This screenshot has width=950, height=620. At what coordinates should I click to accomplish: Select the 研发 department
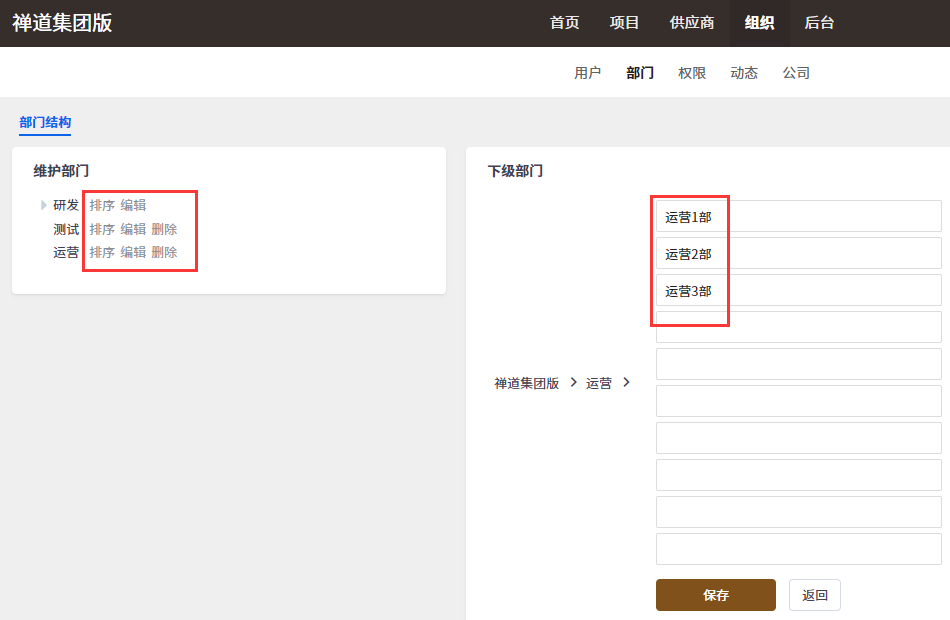66,205
